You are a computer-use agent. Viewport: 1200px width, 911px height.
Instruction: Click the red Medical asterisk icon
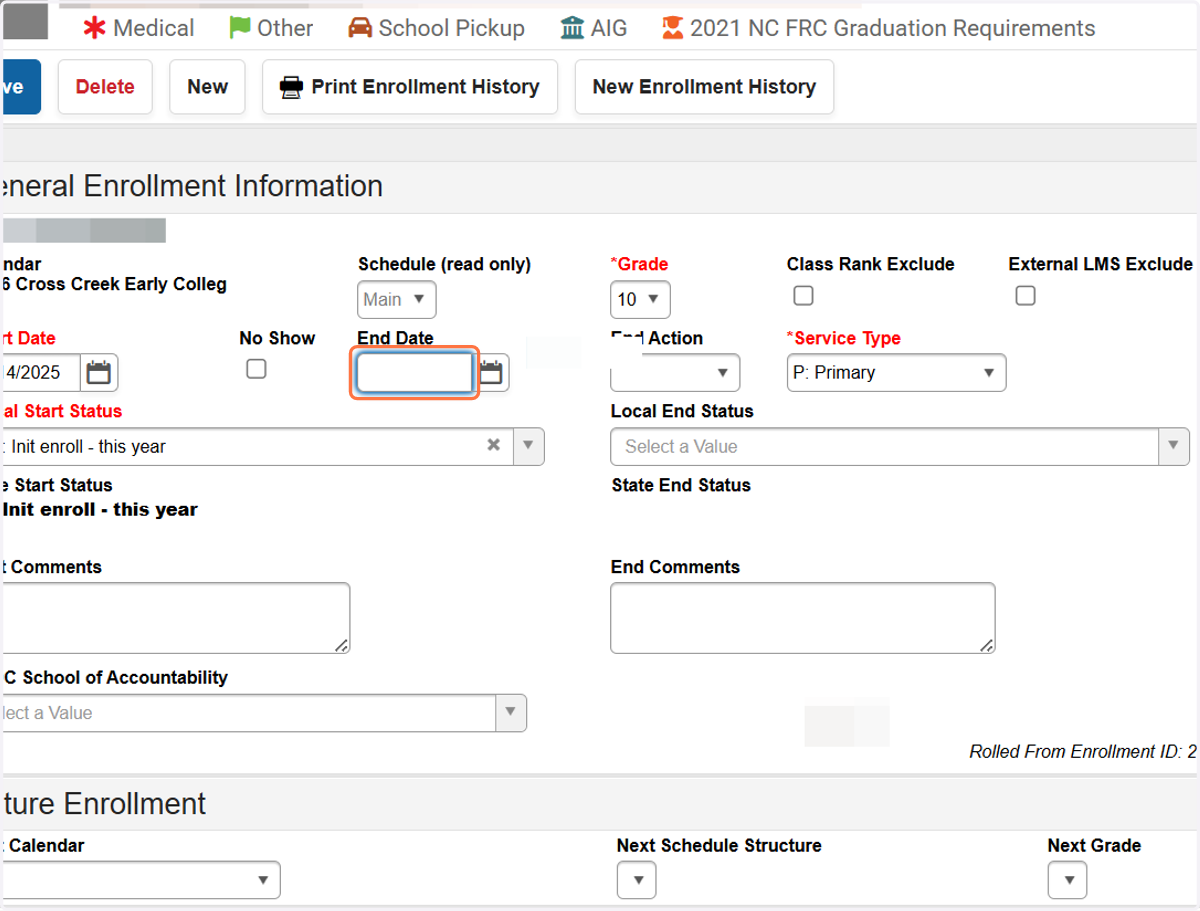94,28
